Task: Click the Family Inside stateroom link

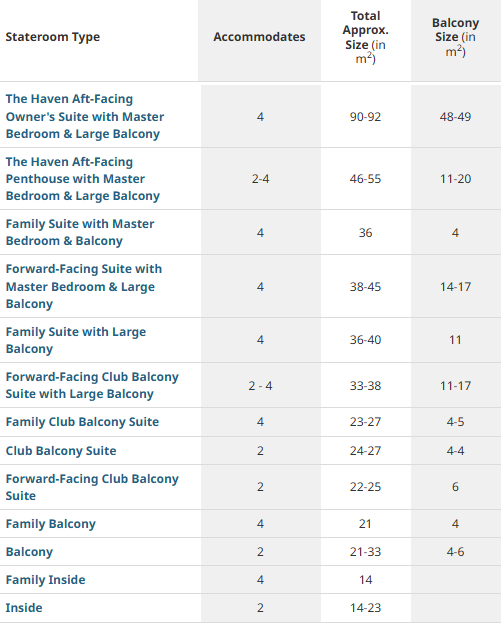Action: [x=45, y=580]
